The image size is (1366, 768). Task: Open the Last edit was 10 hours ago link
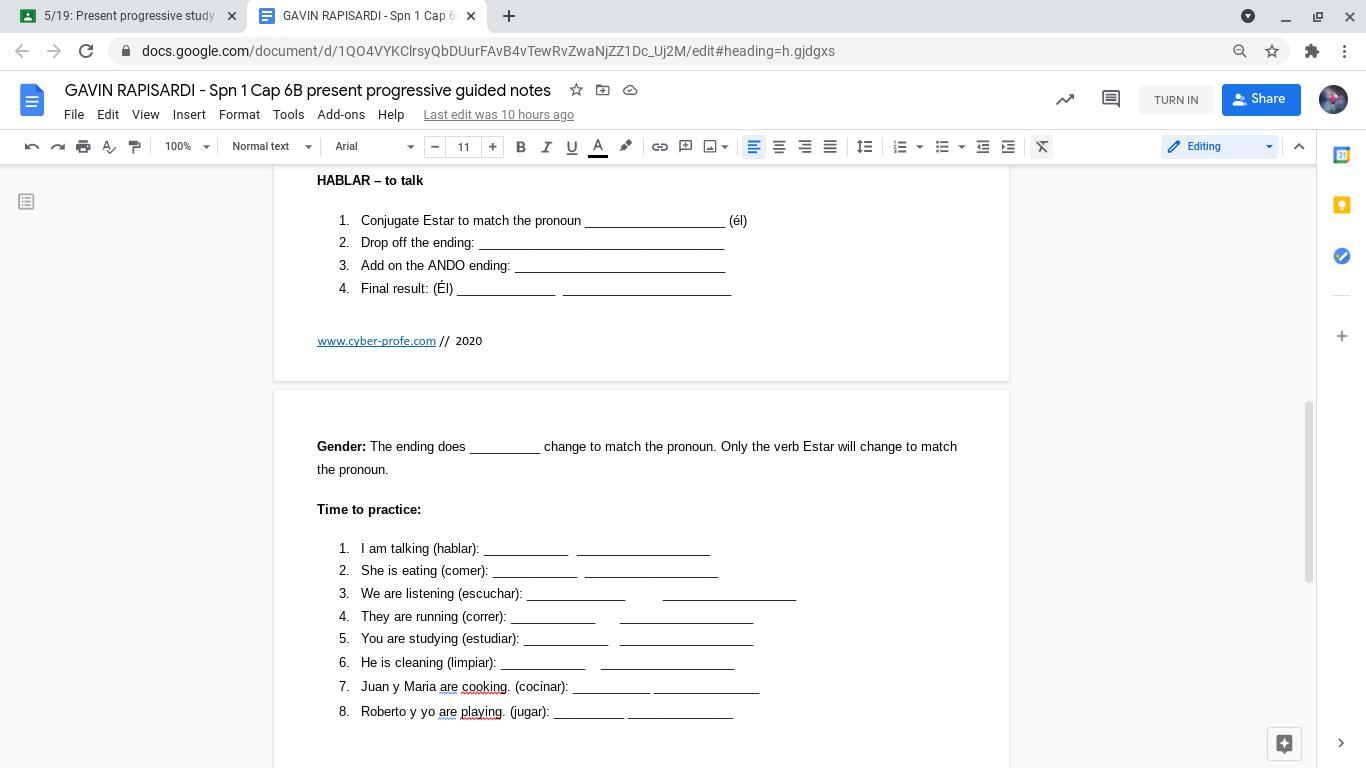pos(498,115)
